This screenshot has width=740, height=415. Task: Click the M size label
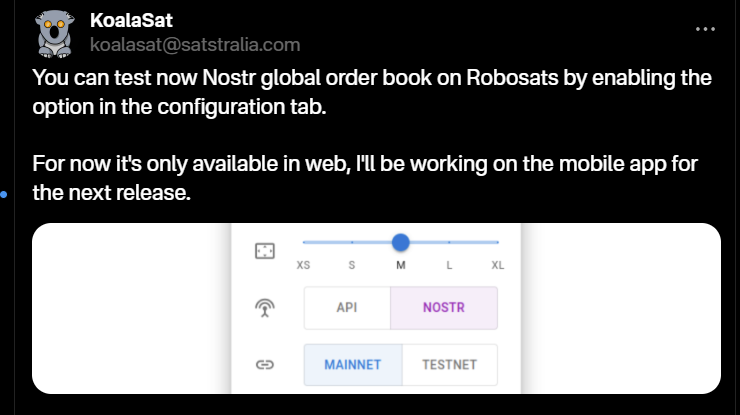401,265
